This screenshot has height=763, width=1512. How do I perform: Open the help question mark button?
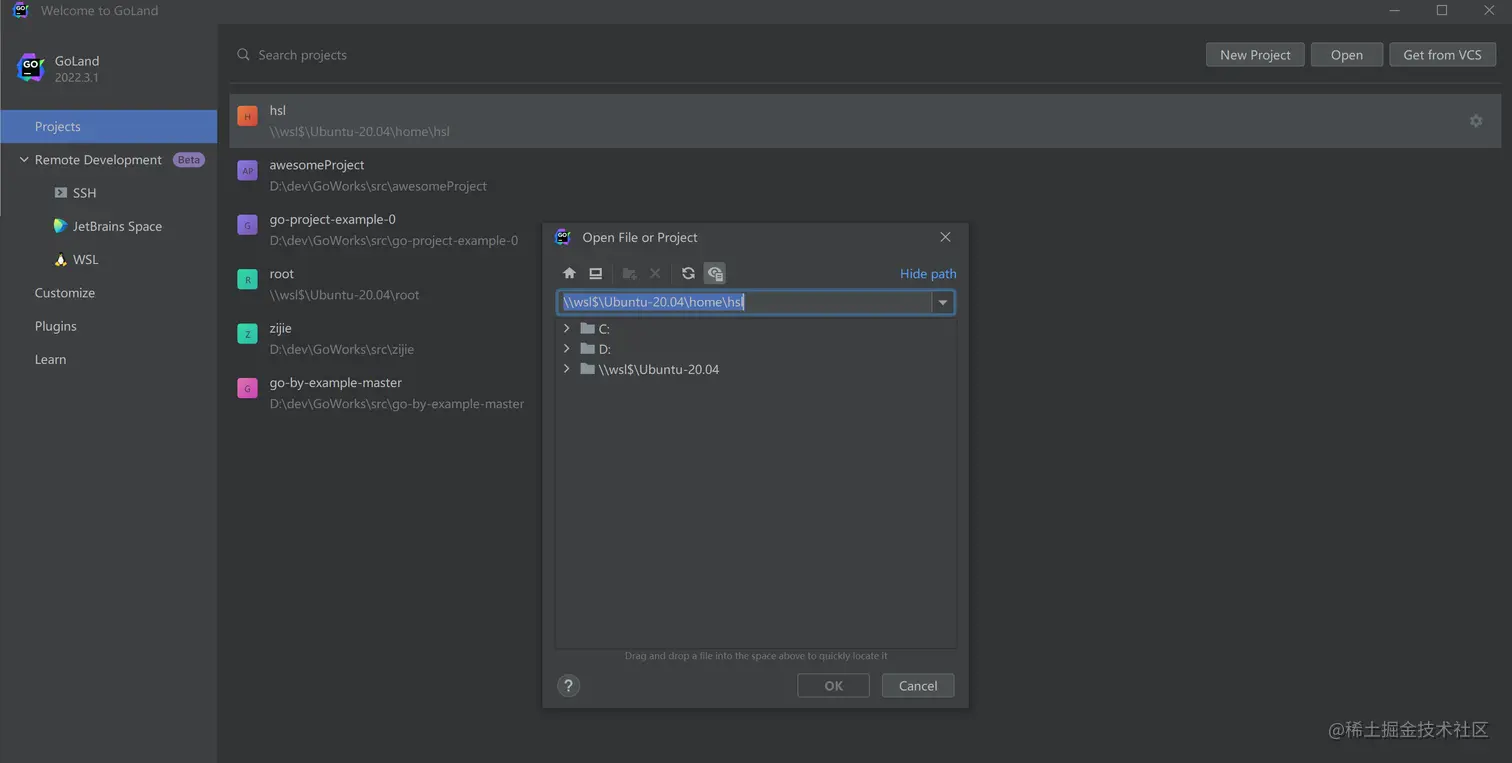(x=568, y=685)
